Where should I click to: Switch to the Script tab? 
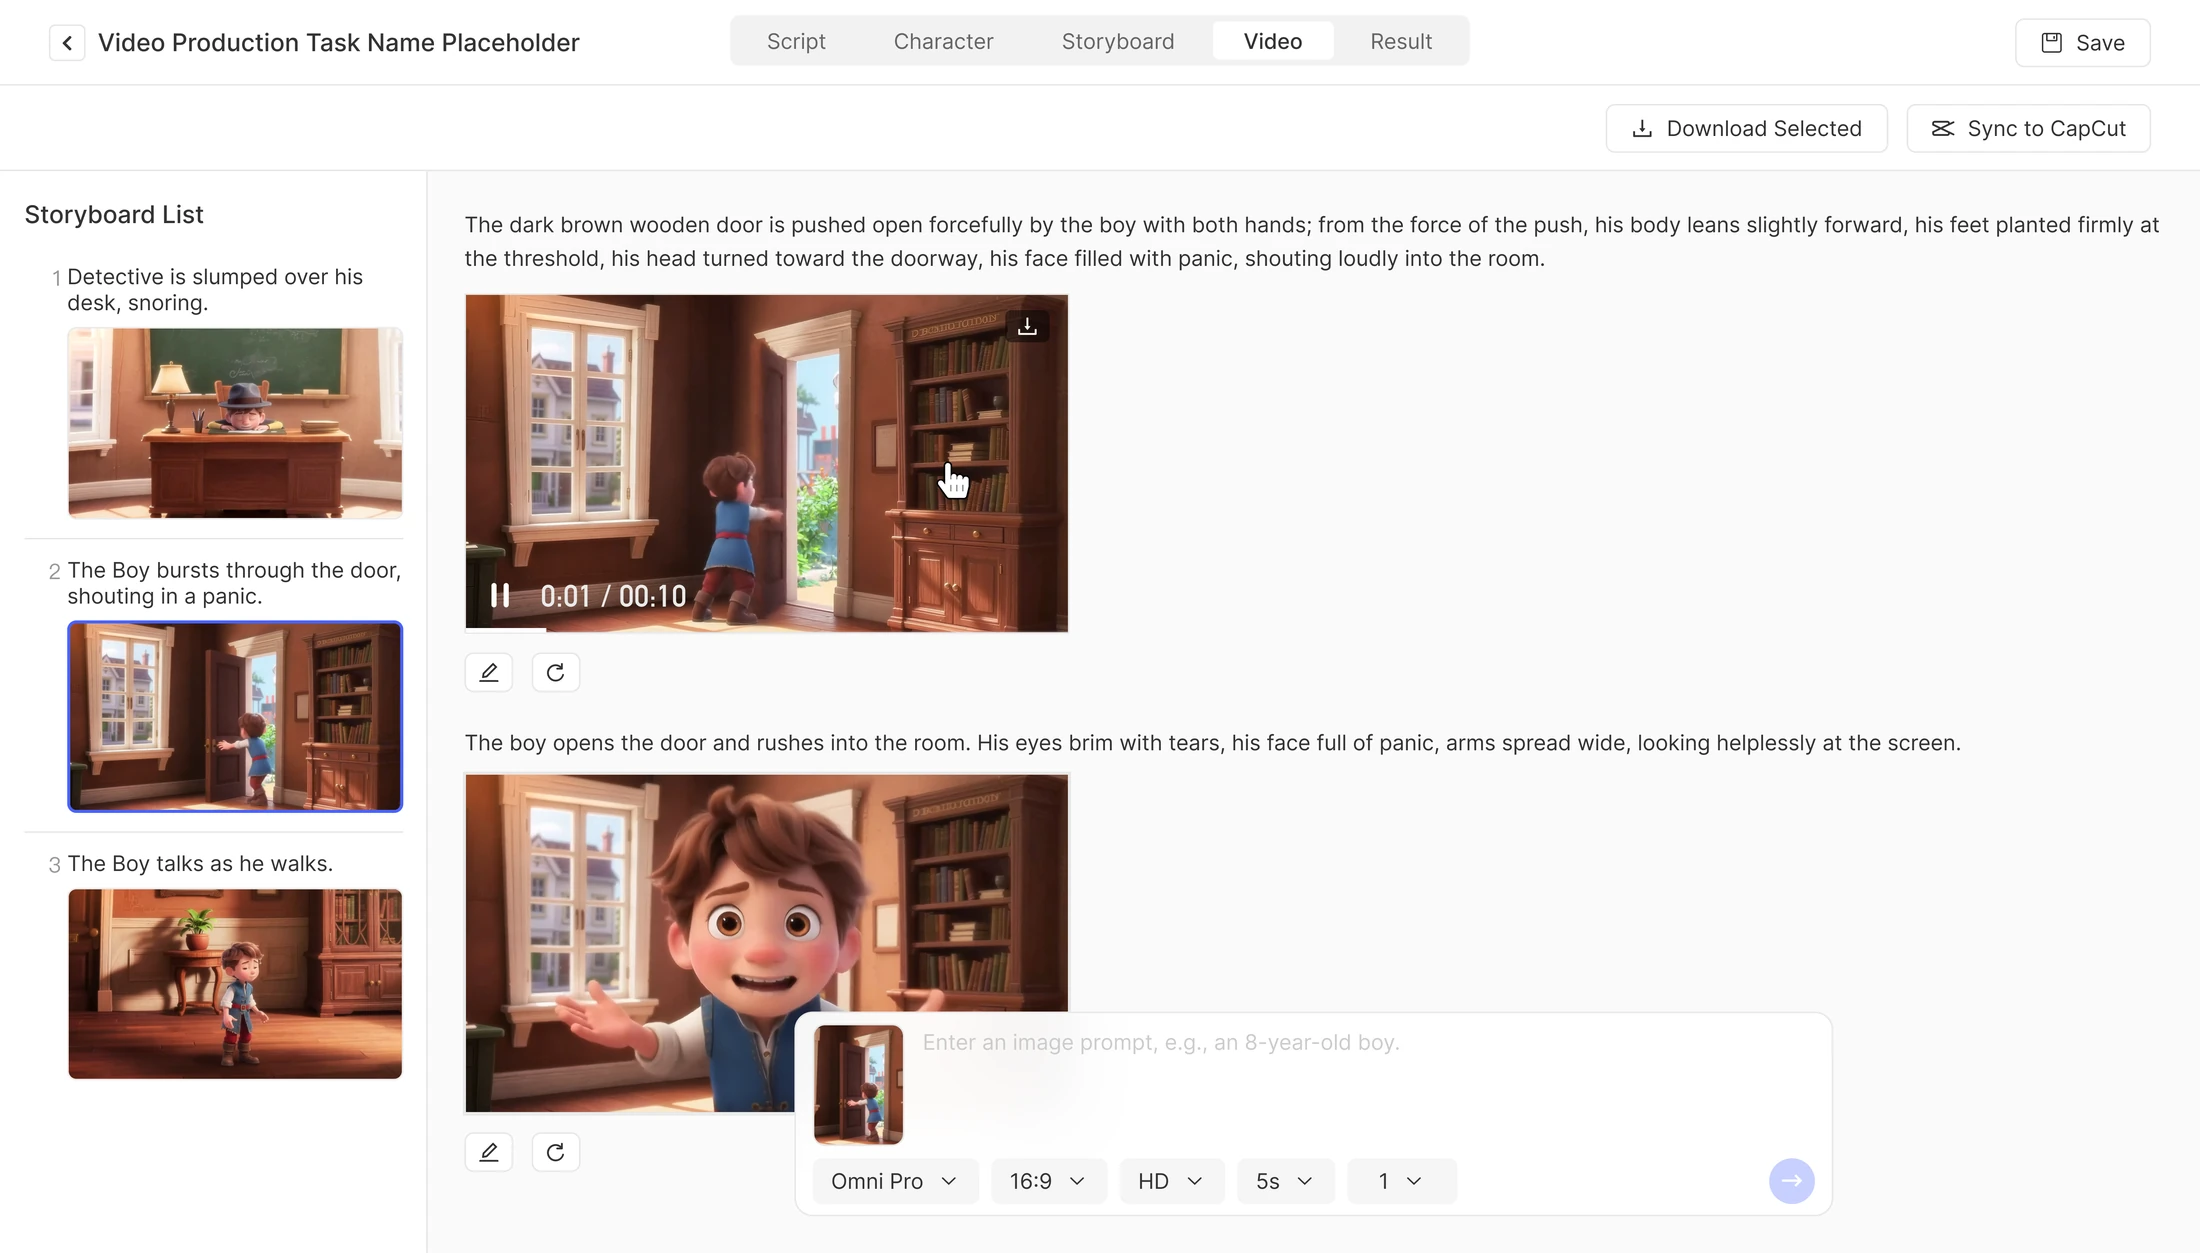point(796,41)
